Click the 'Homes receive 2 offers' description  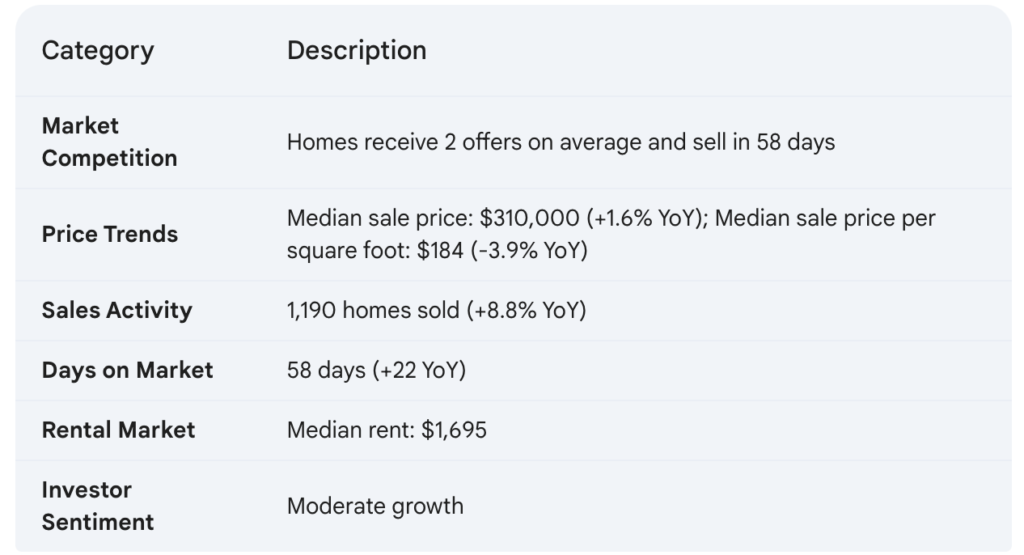tap(561, 142)
